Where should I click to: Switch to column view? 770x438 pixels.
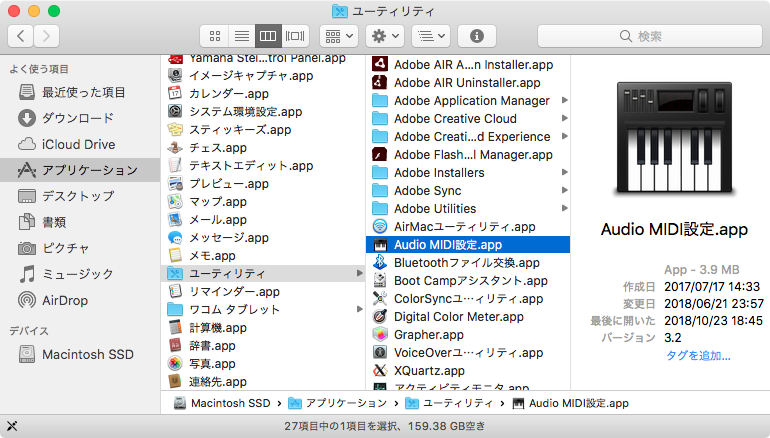click(x=268, y=36)
